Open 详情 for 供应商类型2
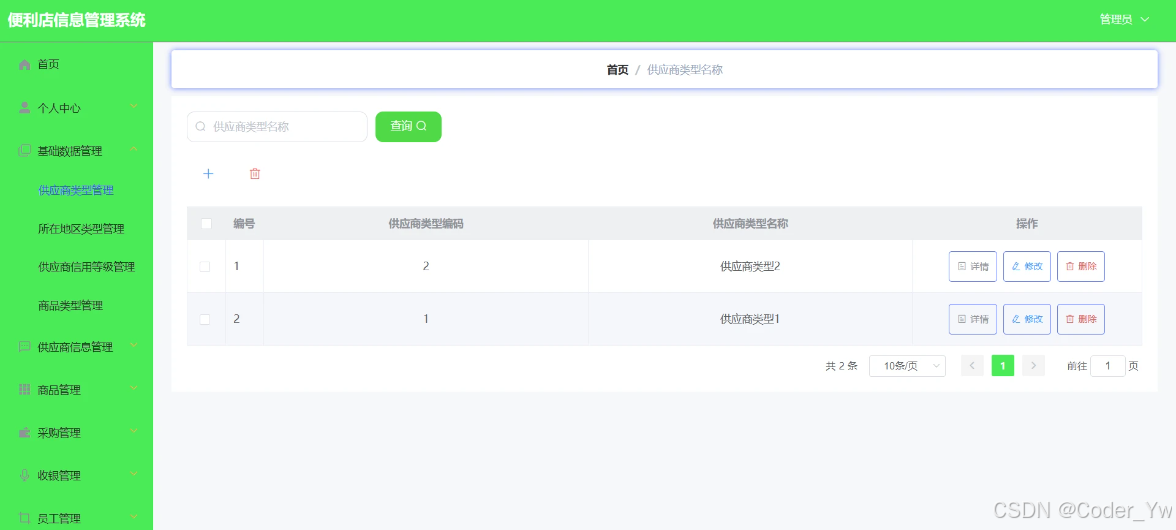Viewport: 1176px width, 530px height. (973, 266)
